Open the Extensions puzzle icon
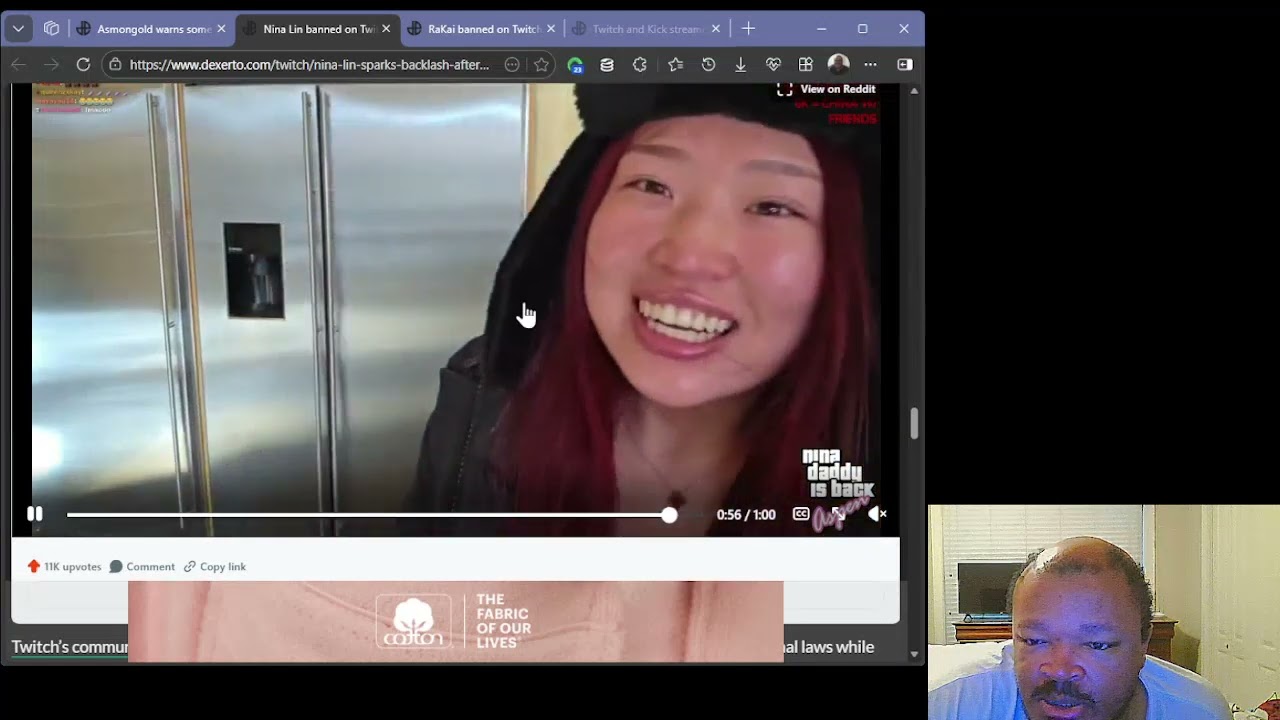 click(x=640, y=64)
